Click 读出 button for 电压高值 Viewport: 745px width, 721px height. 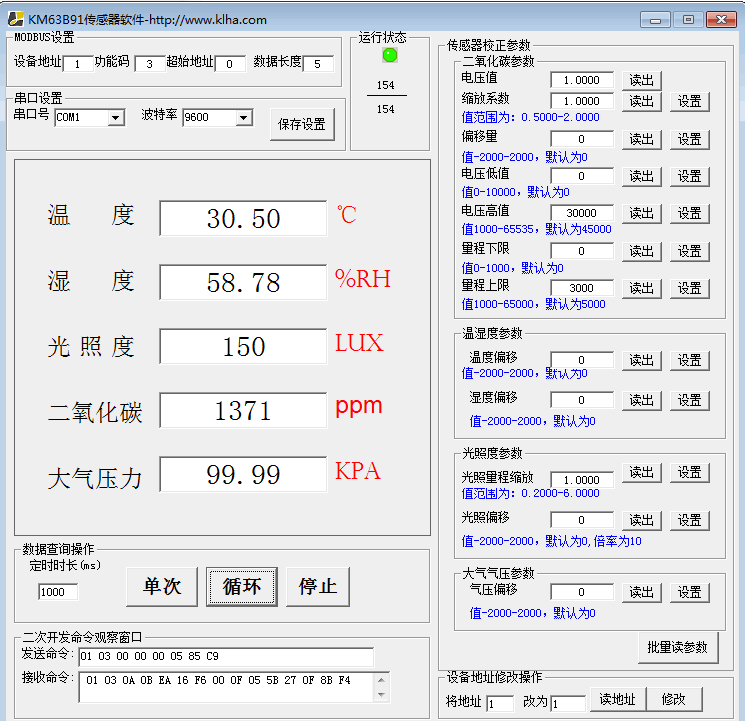(642, 213)
